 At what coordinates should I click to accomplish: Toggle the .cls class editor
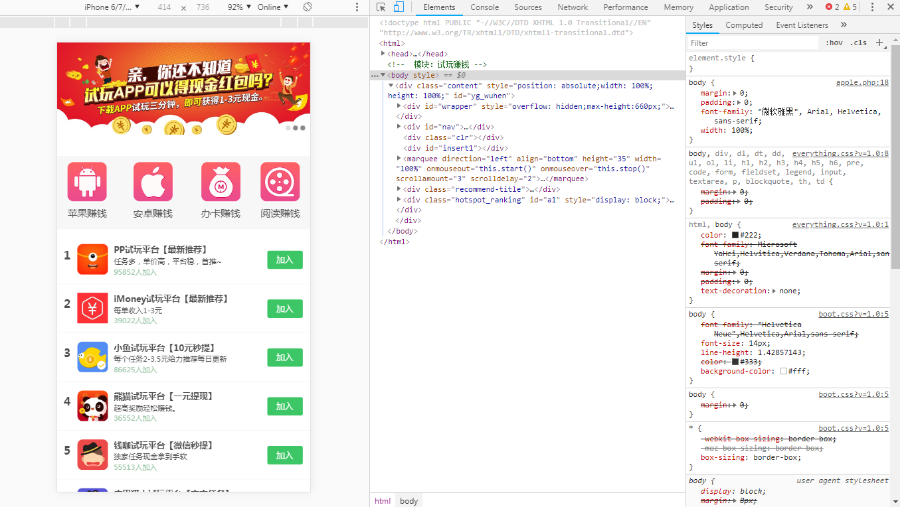[859, 42]
